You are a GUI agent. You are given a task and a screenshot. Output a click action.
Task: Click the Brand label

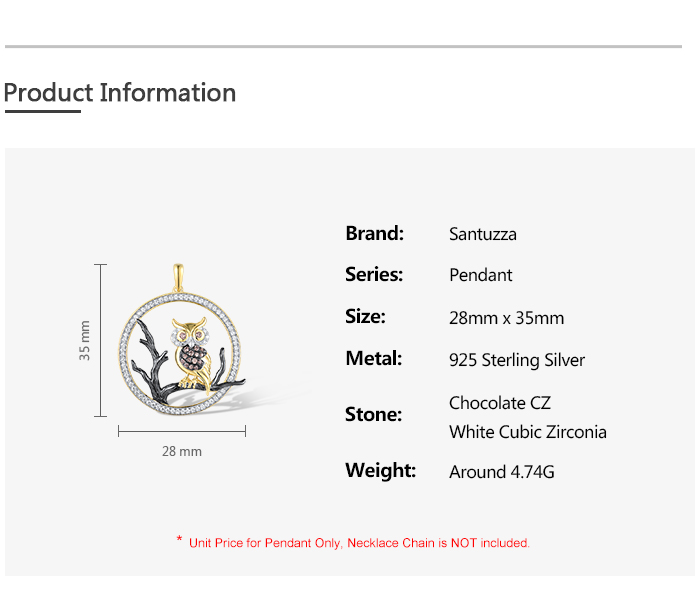[375, 234]
